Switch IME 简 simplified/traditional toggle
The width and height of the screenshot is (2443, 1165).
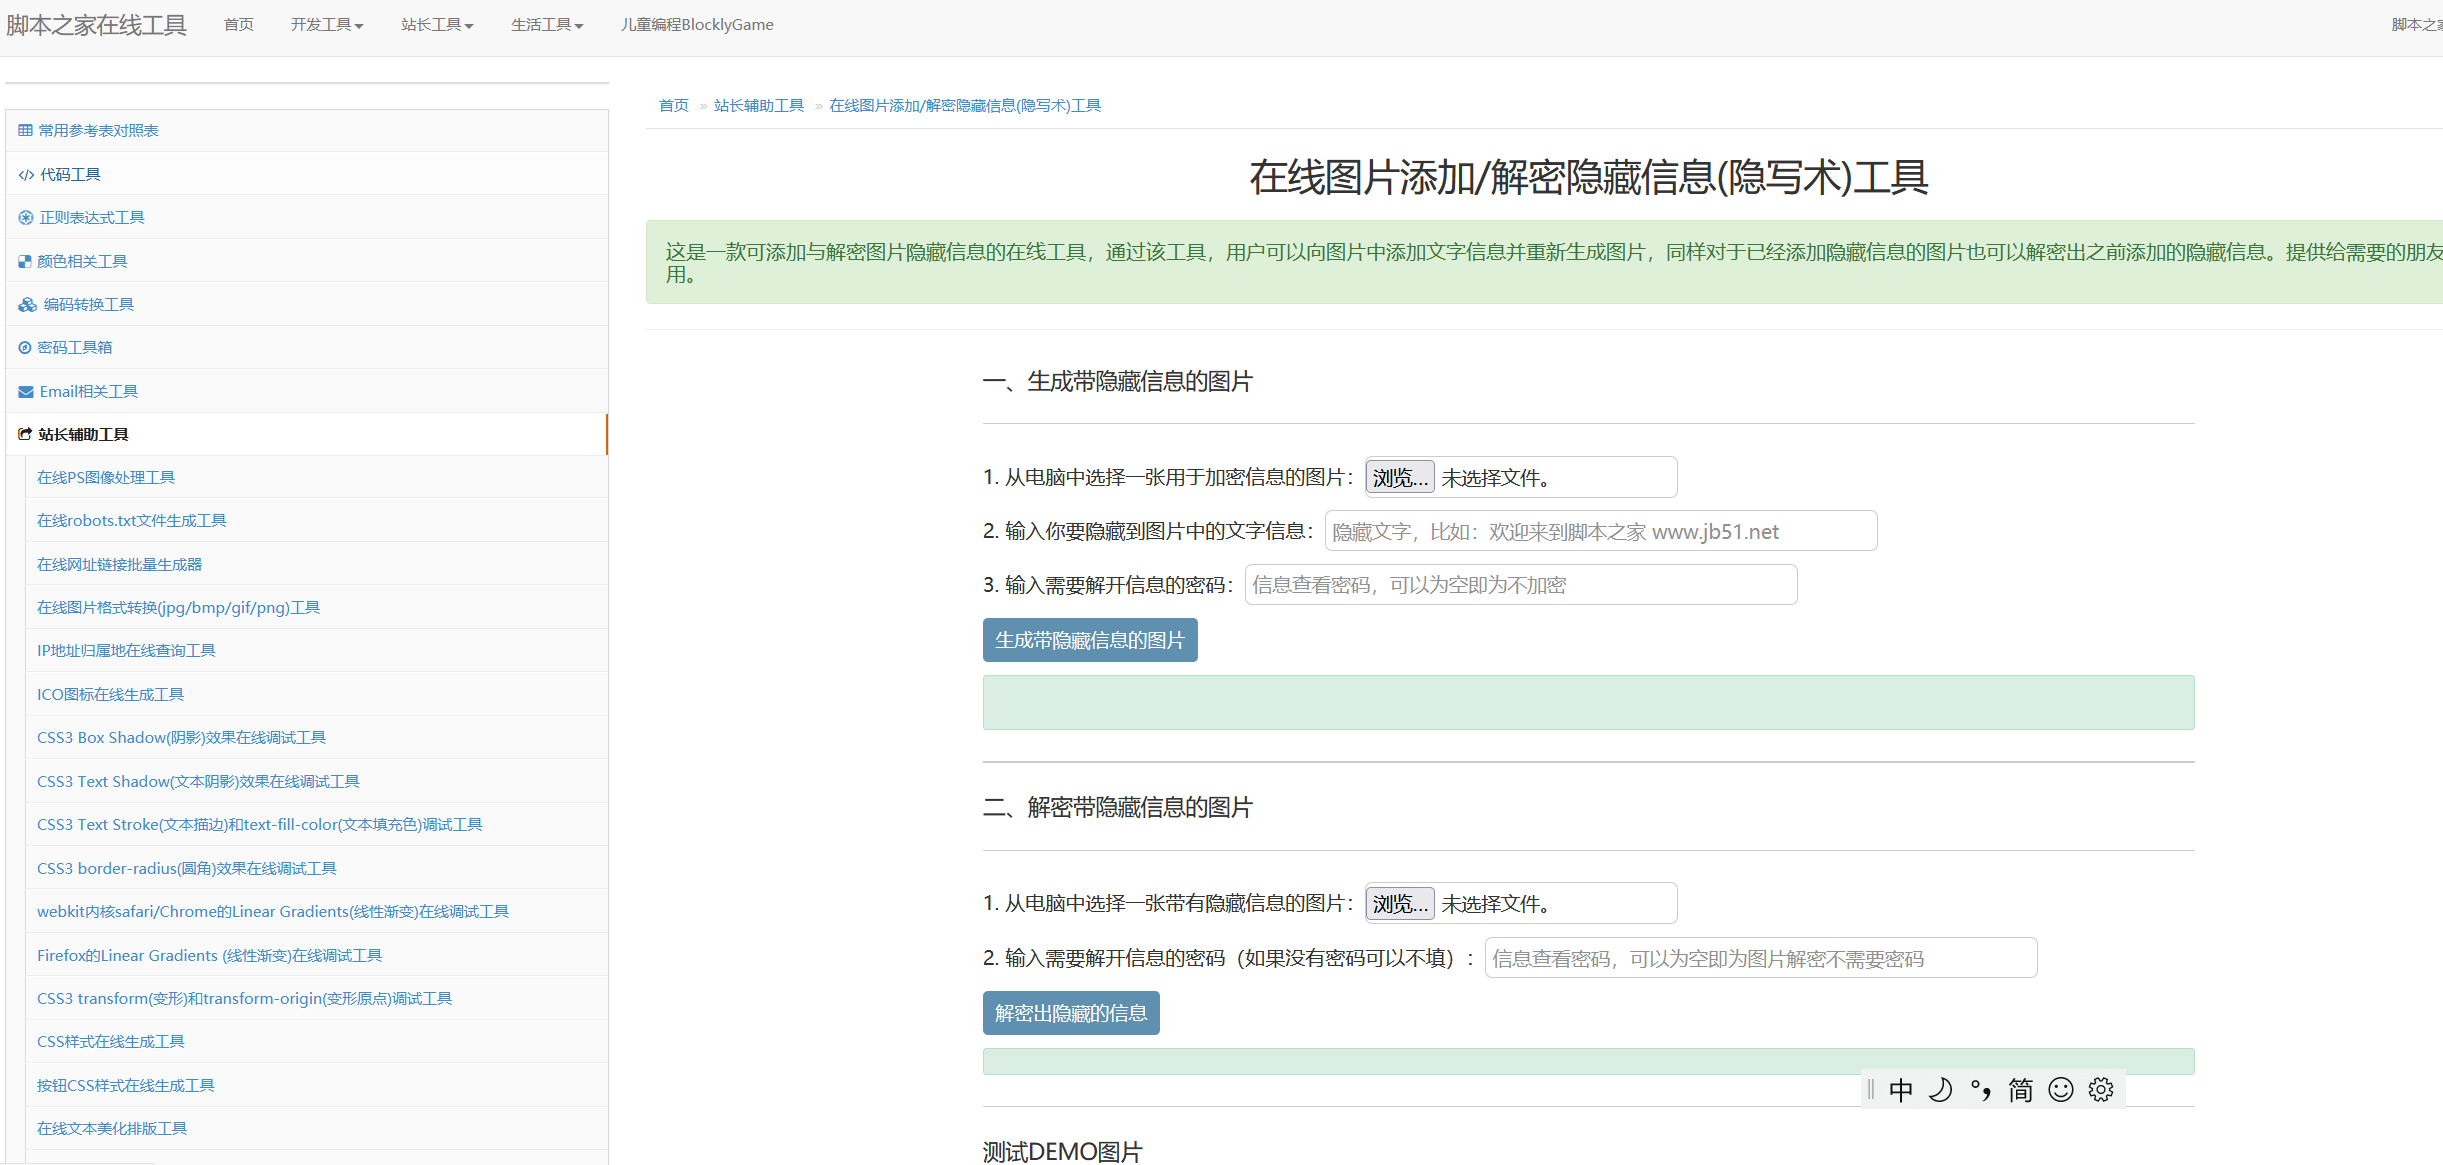tap(2020, 1089)
